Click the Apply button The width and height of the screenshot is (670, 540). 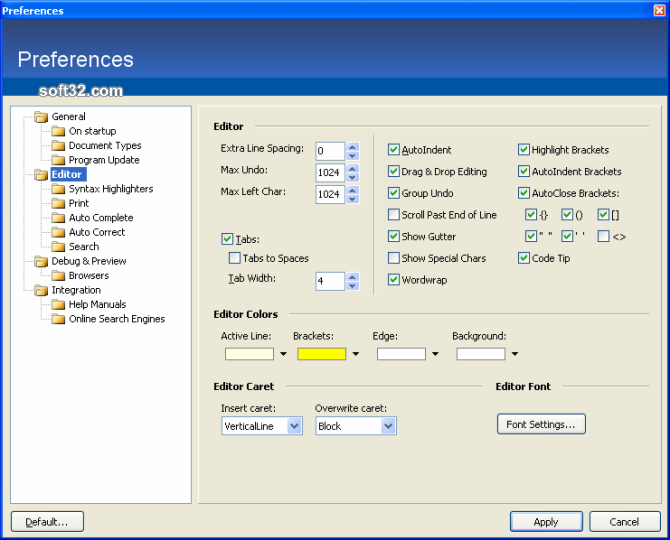tap(546, 522)
